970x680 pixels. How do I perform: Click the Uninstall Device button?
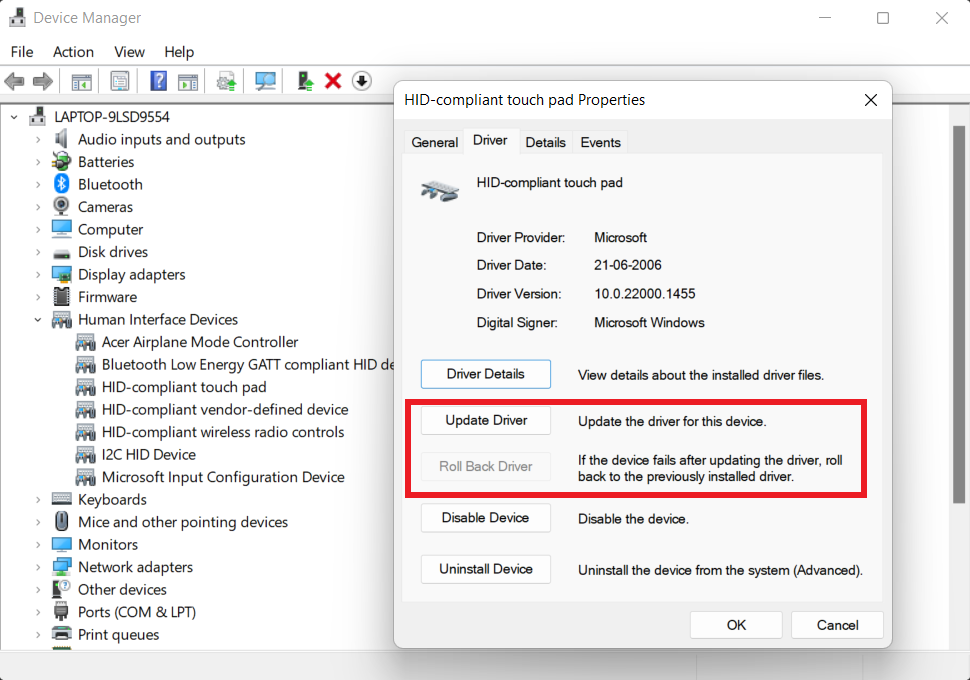point(486,569)
